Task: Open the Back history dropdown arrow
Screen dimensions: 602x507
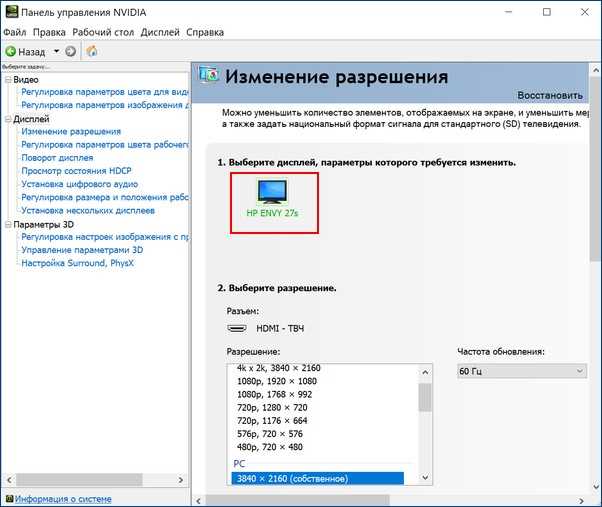Action: pos(57,51)
